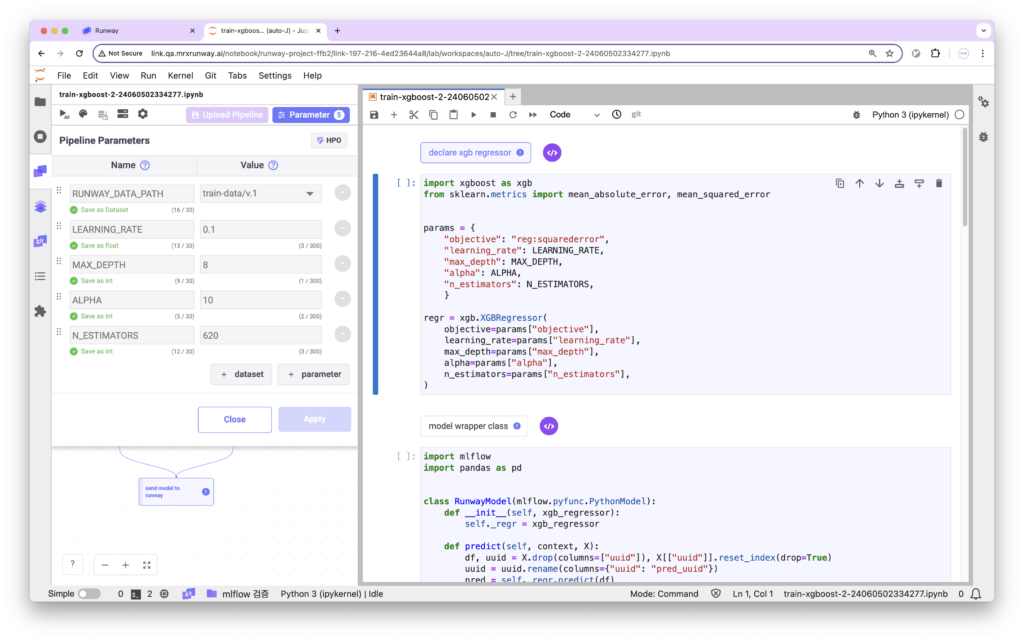1024x641 pixels.
Task: Edit the N_ESTIMATORS value field
Action: point(261,336)
